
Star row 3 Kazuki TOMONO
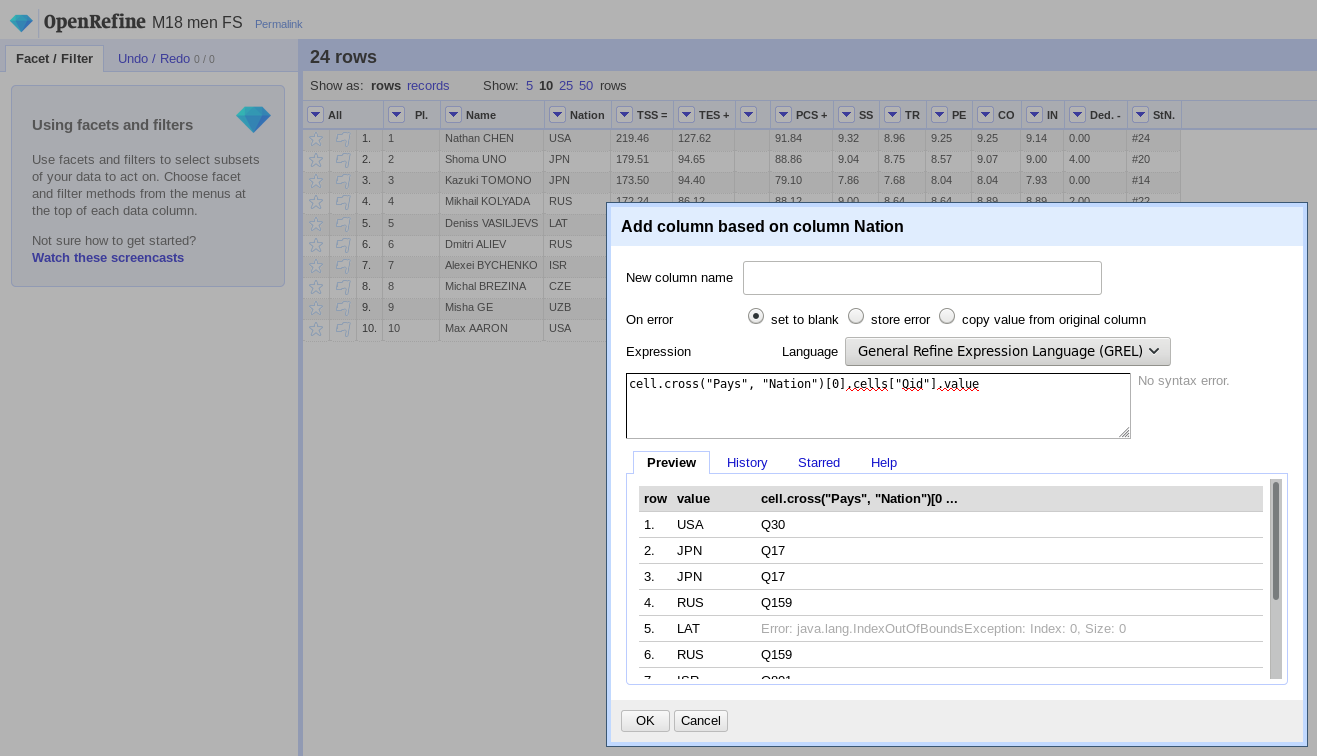click(316, 181)
